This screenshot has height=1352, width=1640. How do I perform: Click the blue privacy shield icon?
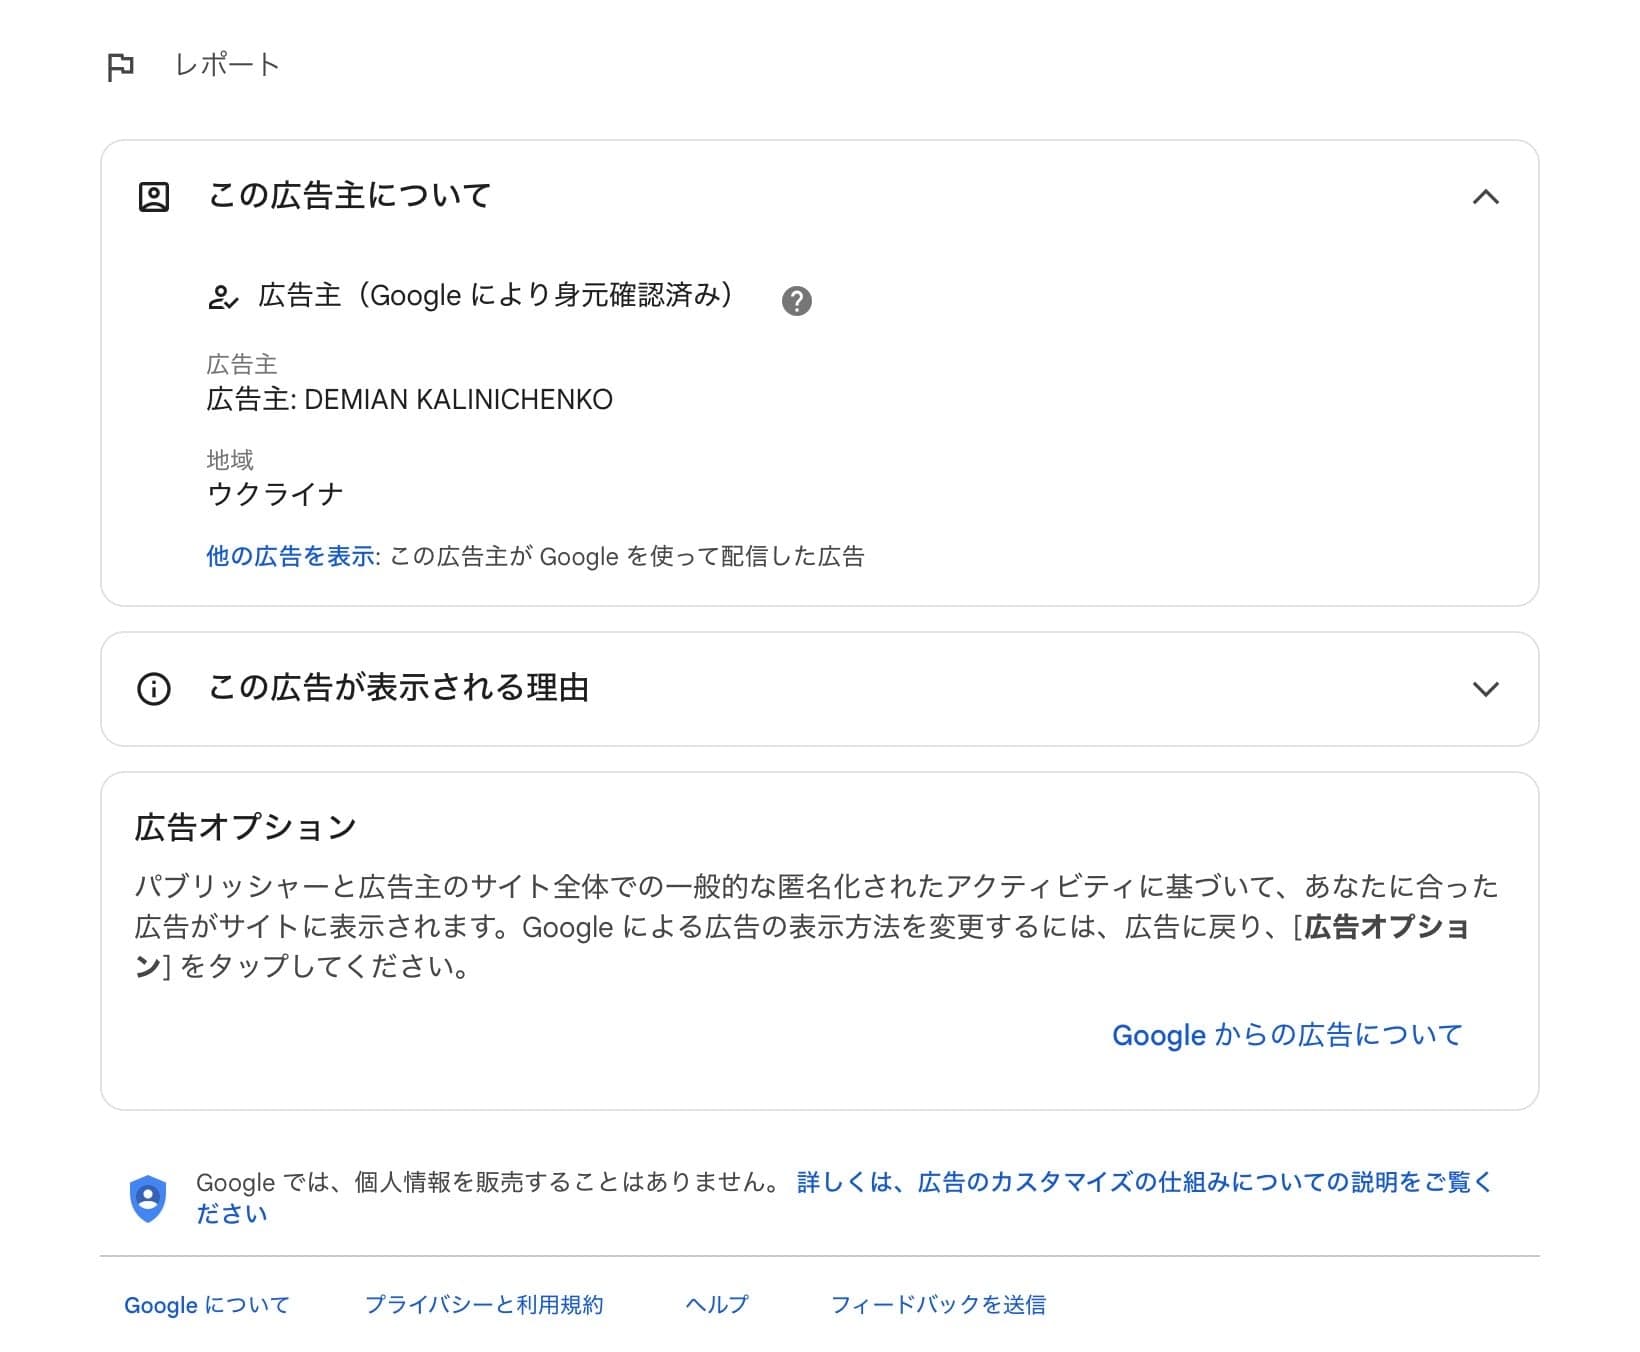[x=148, y=1198]
